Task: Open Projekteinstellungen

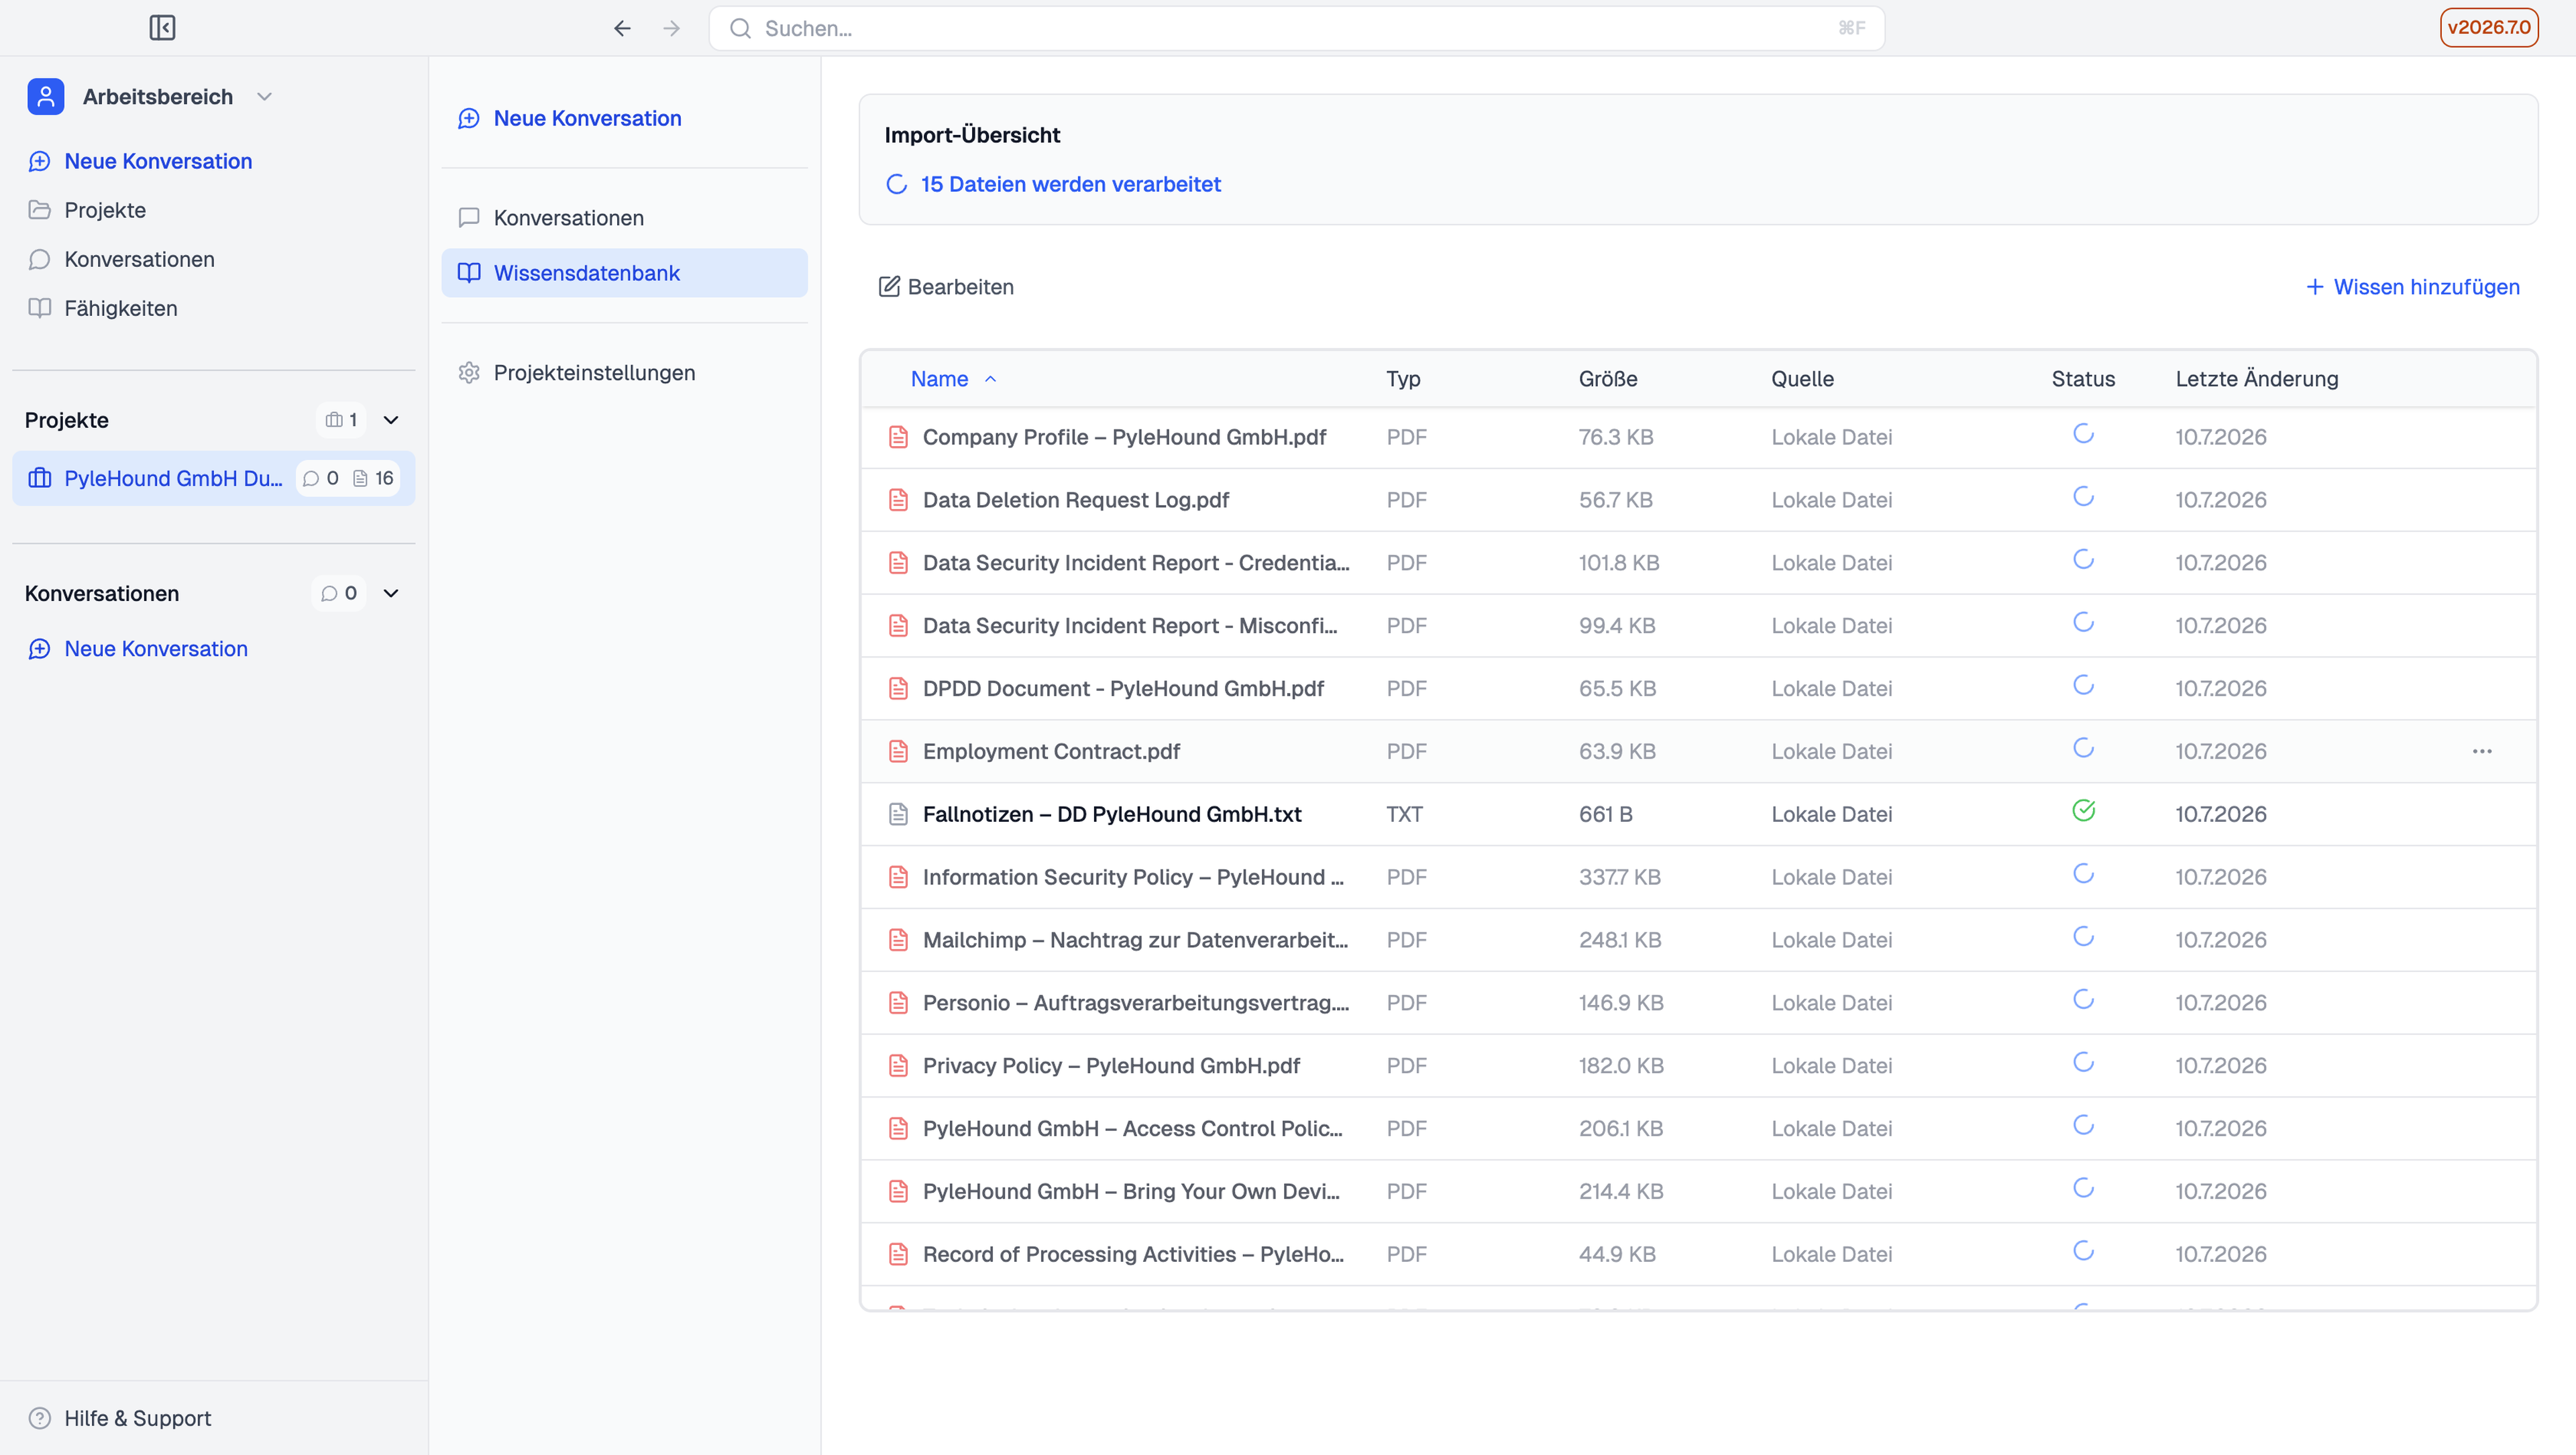Action: (624, 373)
